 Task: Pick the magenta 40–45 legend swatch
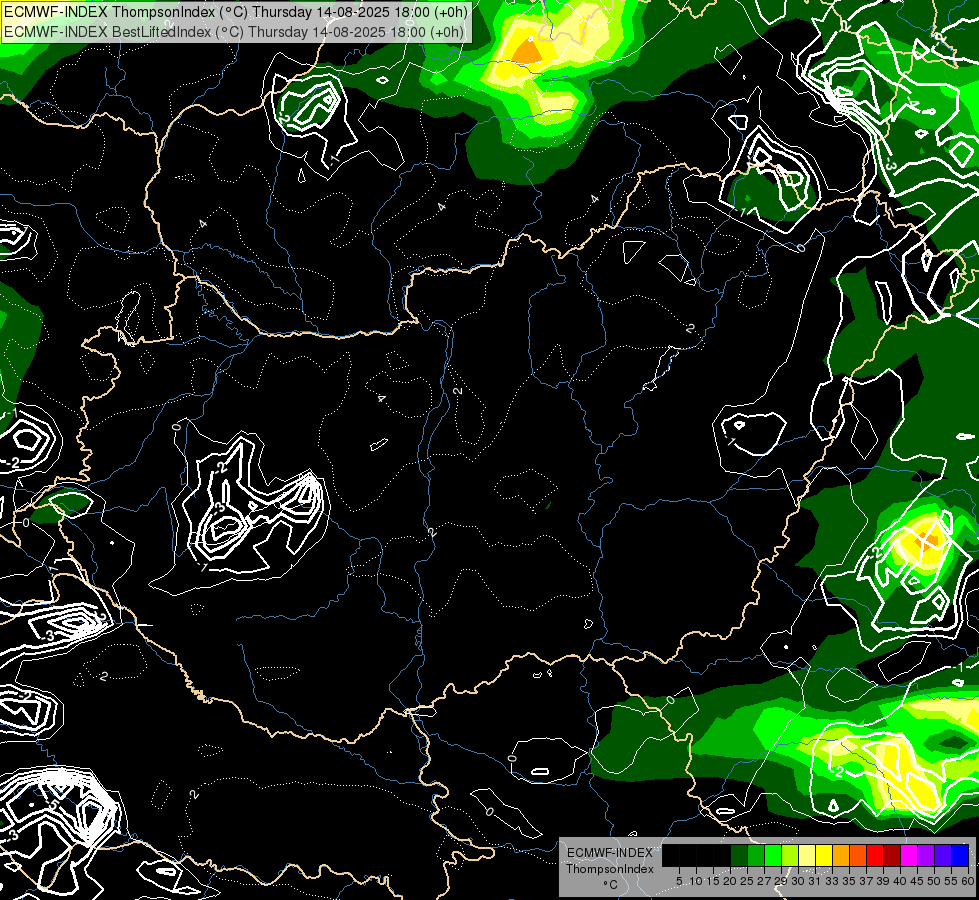pyautogui.click(x=909, y=855)
